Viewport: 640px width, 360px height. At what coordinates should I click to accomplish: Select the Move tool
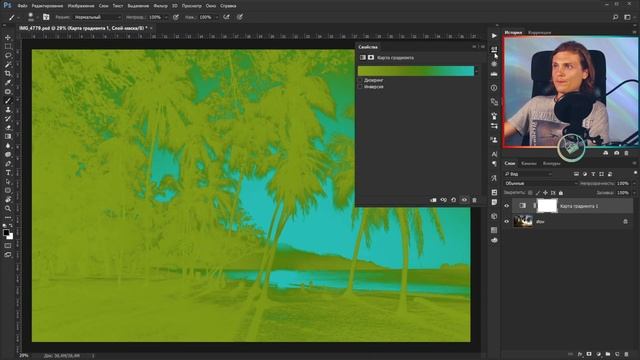click(8, 38)
